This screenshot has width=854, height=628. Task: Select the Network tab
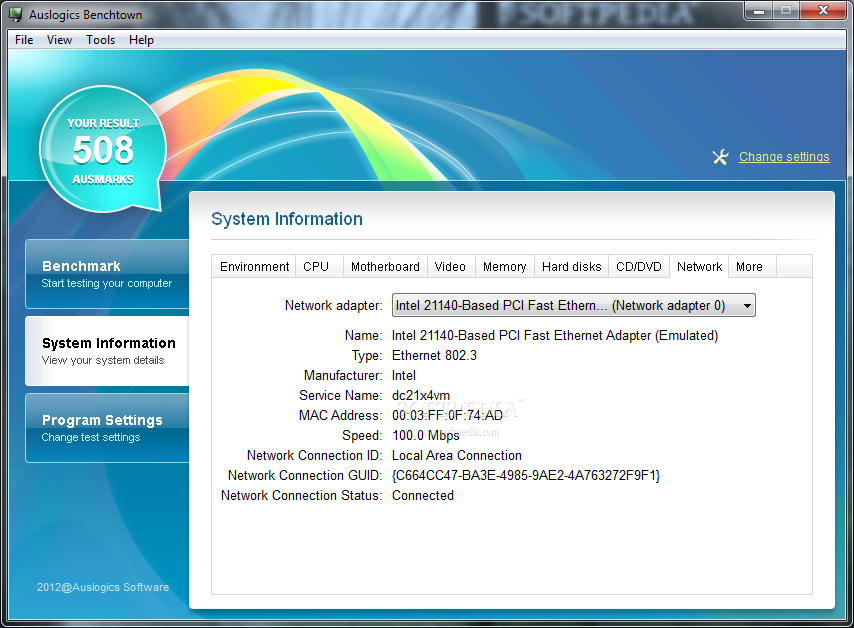(x=699, y=266)
